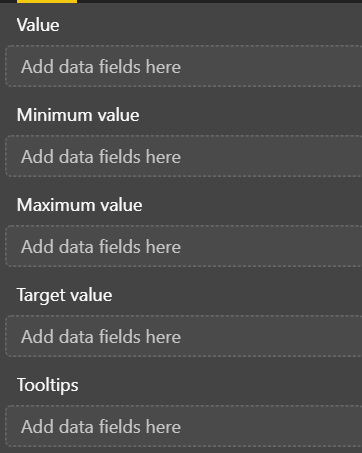Screen dimensions: 362x453
Task: Click the Minimum value field well
Action: 184,156
